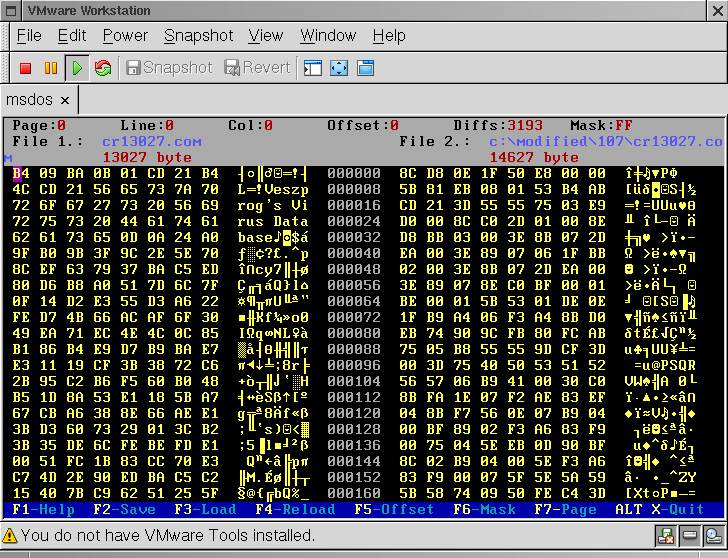The height and width of the screenshot is (558, 728).
Task: Open the Help menu
Action: pos(389,36)
